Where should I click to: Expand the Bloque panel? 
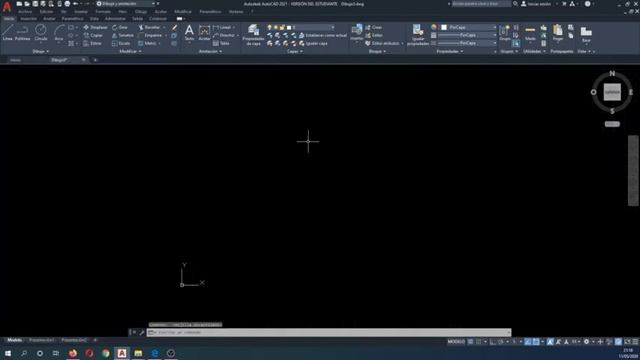377,51
